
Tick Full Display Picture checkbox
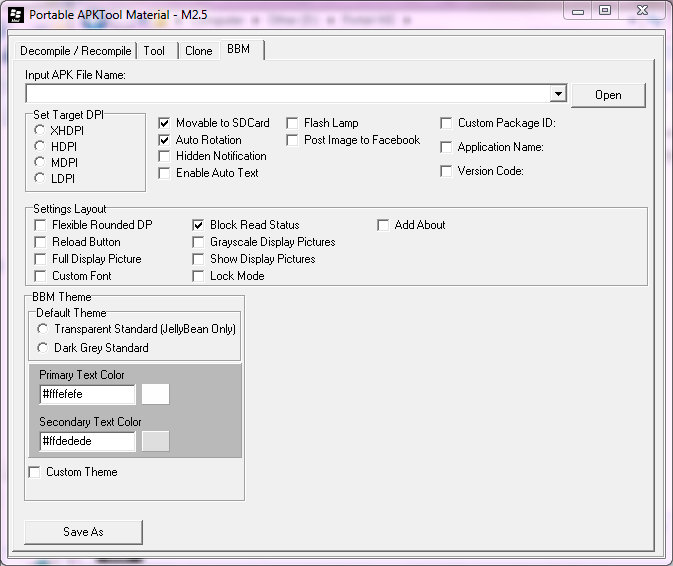click(40, 259)
